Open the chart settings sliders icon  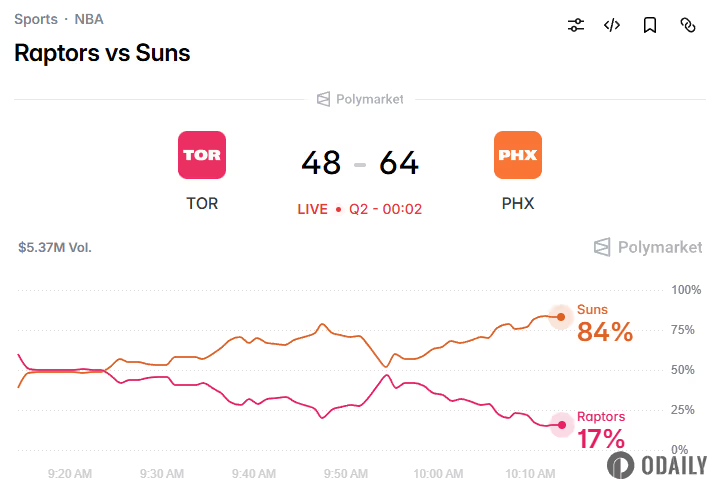[576, 26]
